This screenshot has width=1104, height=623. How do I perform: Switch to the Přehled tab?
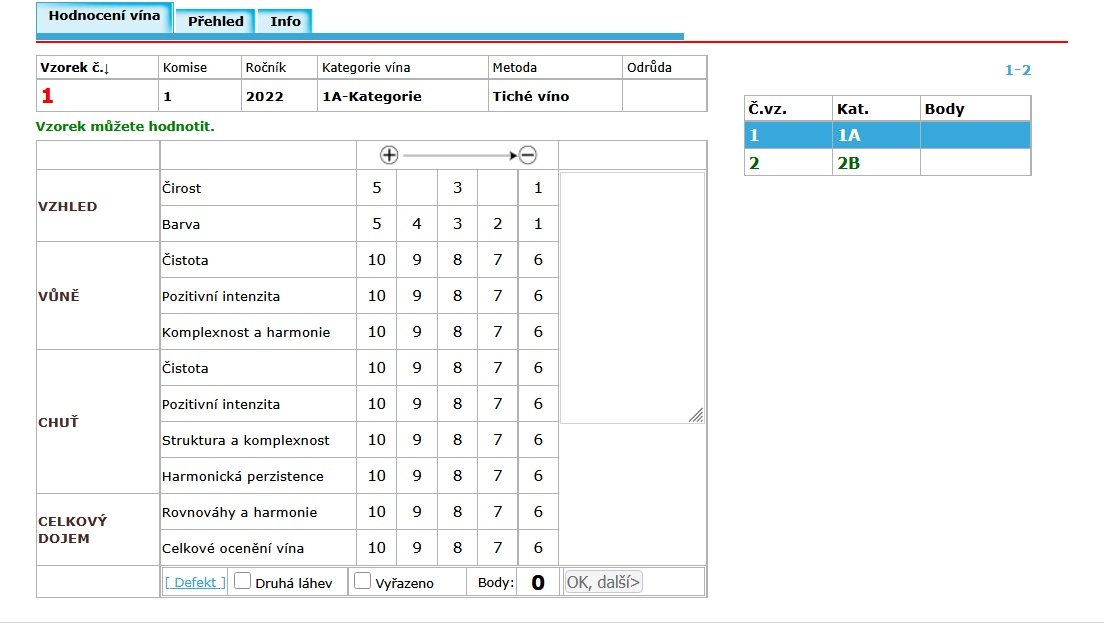tap(215, 21)
